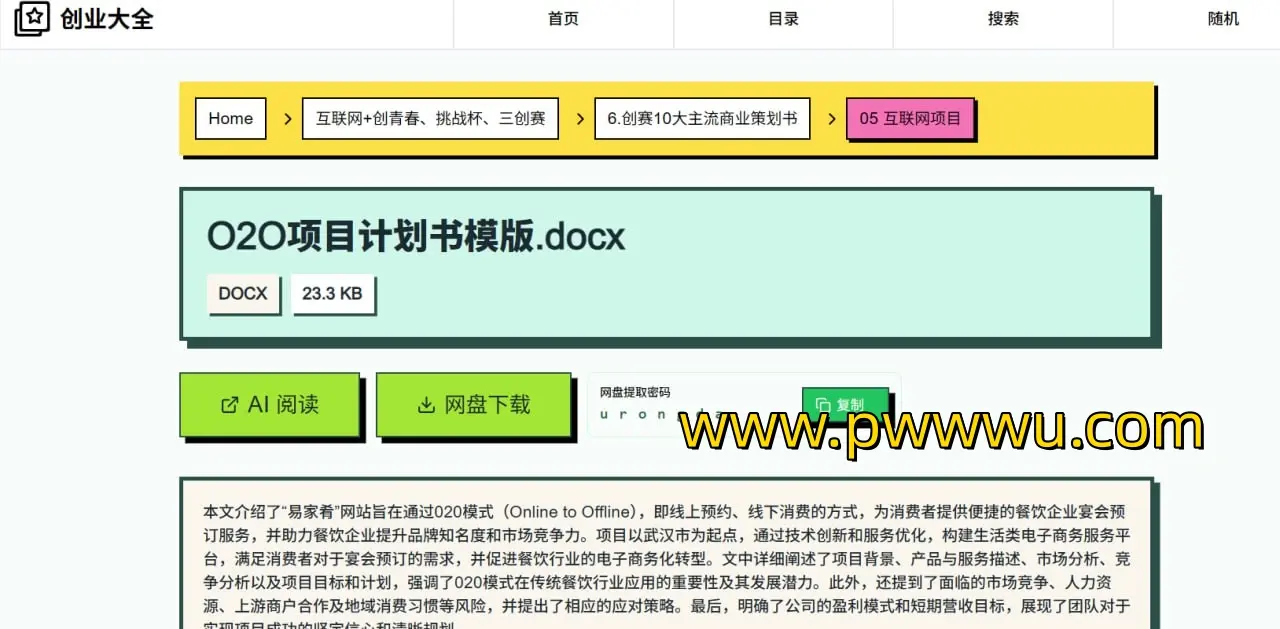Image resolution: width=1280 pixels, height=629 pixels.
Task: Click the 网盘提取密码 code text
Action: pos(640,414)
